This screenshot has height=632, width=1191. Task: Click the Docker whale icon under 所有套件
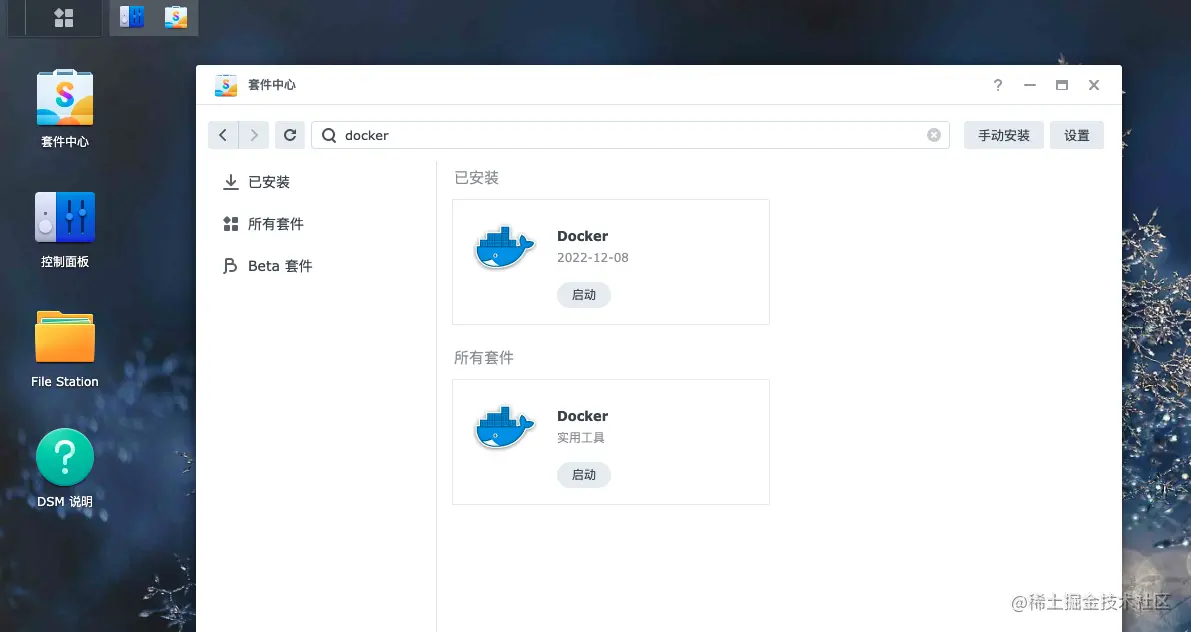tap(504, 427)
